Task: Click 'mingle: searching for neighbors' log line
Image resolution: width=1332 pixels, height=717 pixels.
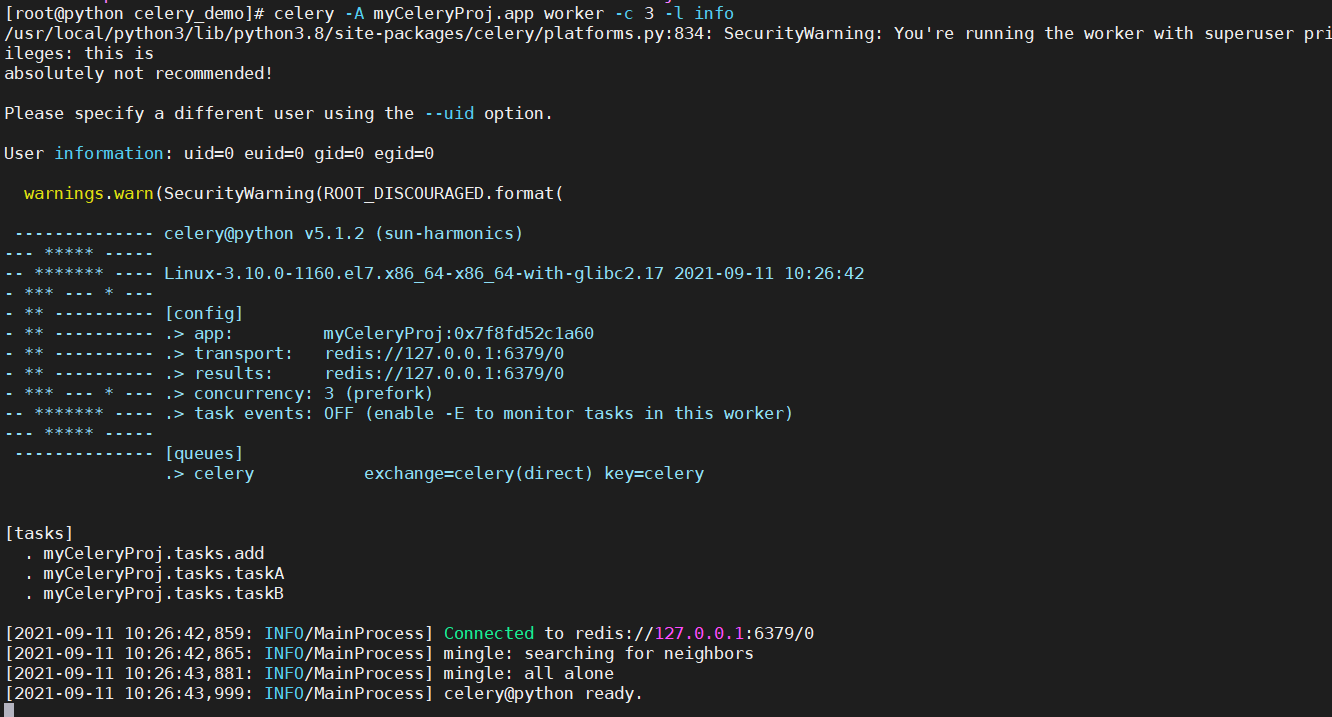Action: (x=379, y=654)
